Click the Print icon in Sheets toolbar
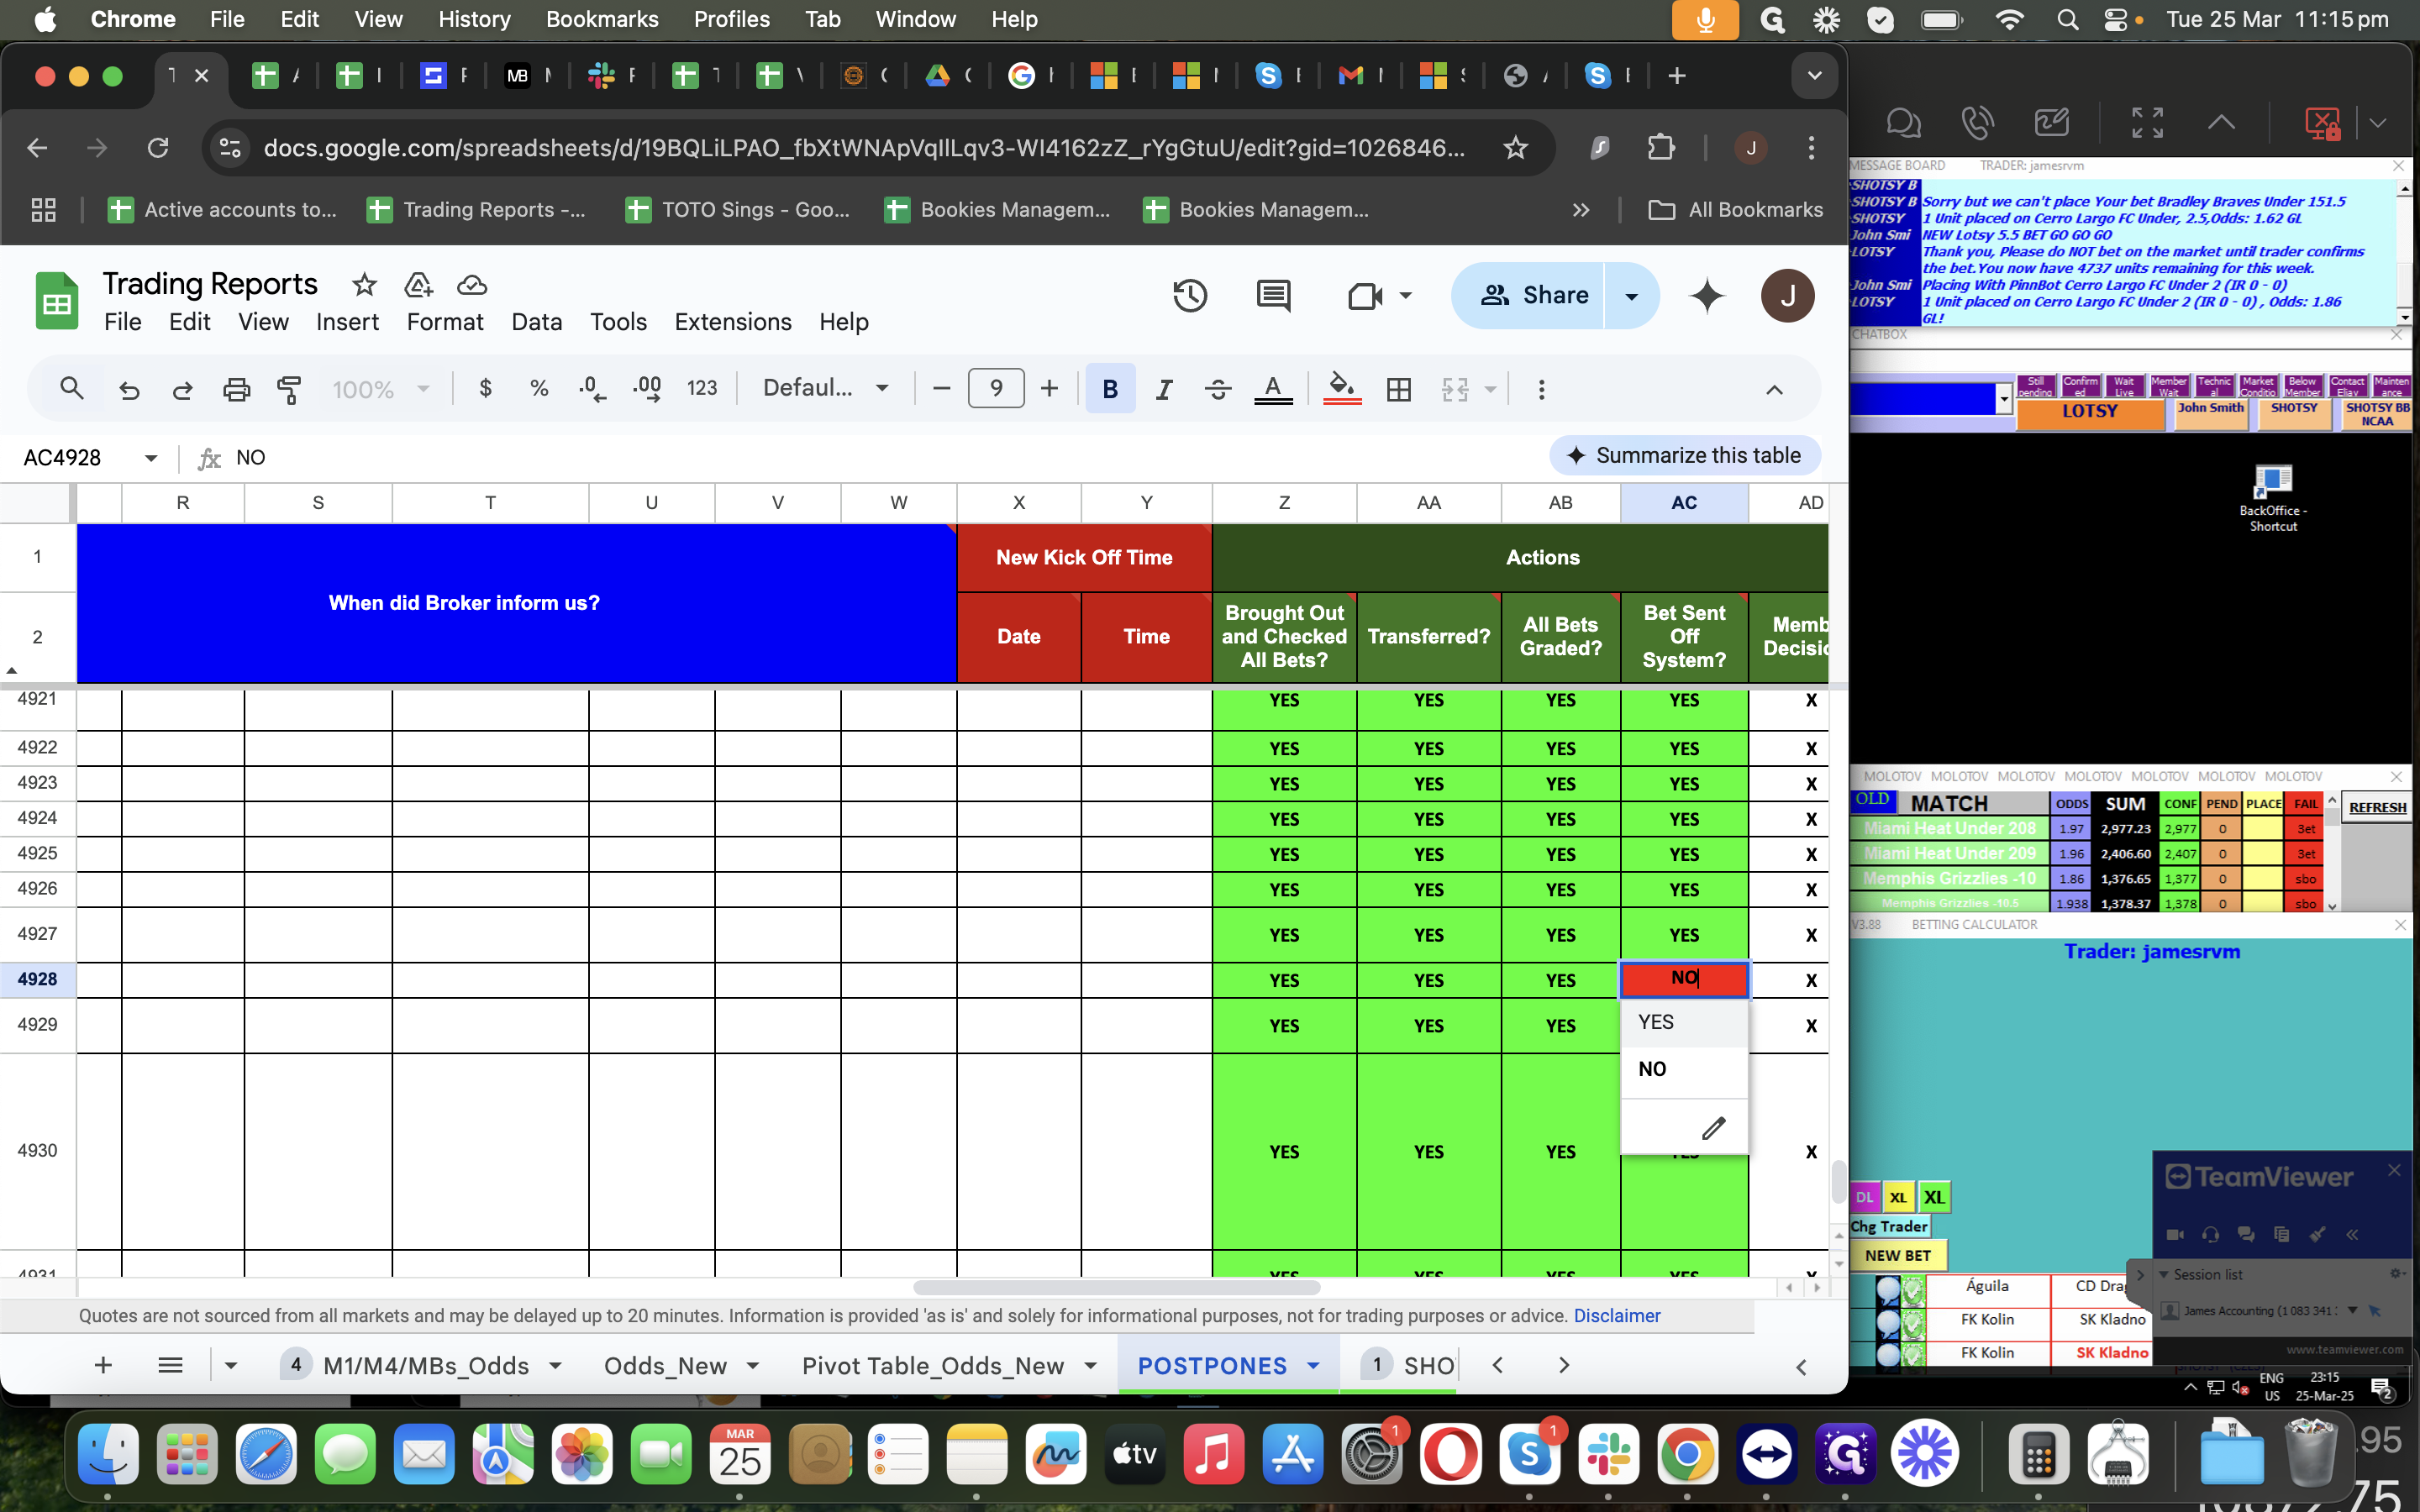Screen dimensions: 2420x1512 tap(236, 389)
